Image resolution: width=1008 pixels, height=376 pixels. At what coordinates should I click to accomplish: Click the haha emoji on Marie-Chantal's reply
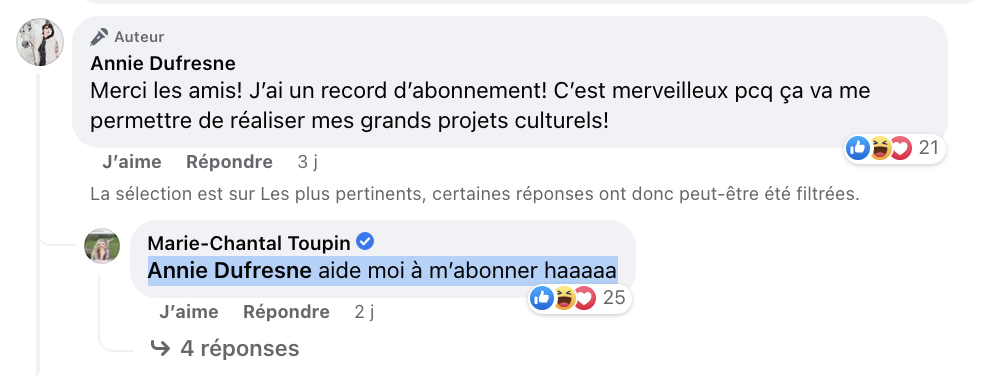coord(564,298)
